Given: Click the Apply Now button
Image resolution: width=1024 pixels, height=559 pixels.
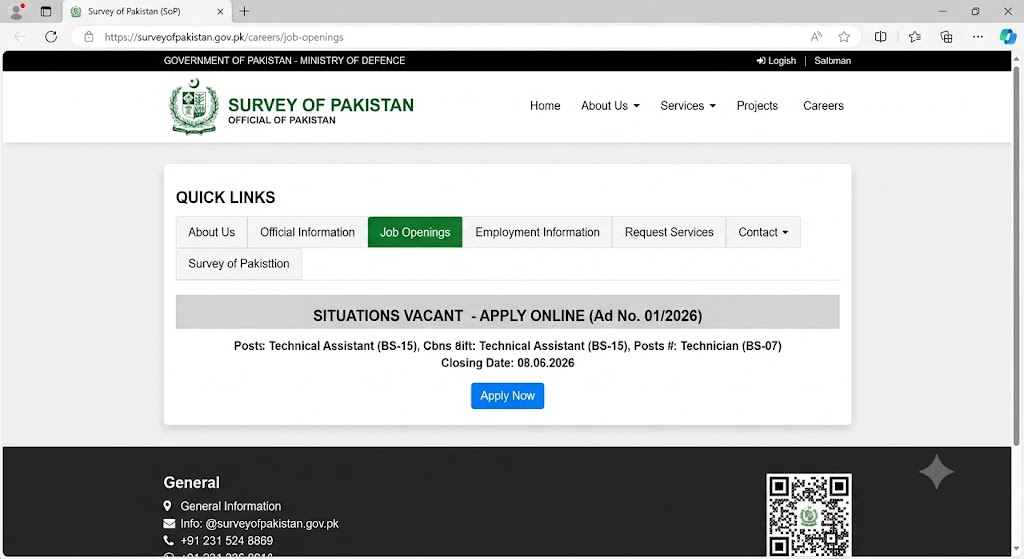Looking at the screenshot, I should [507, 396].
